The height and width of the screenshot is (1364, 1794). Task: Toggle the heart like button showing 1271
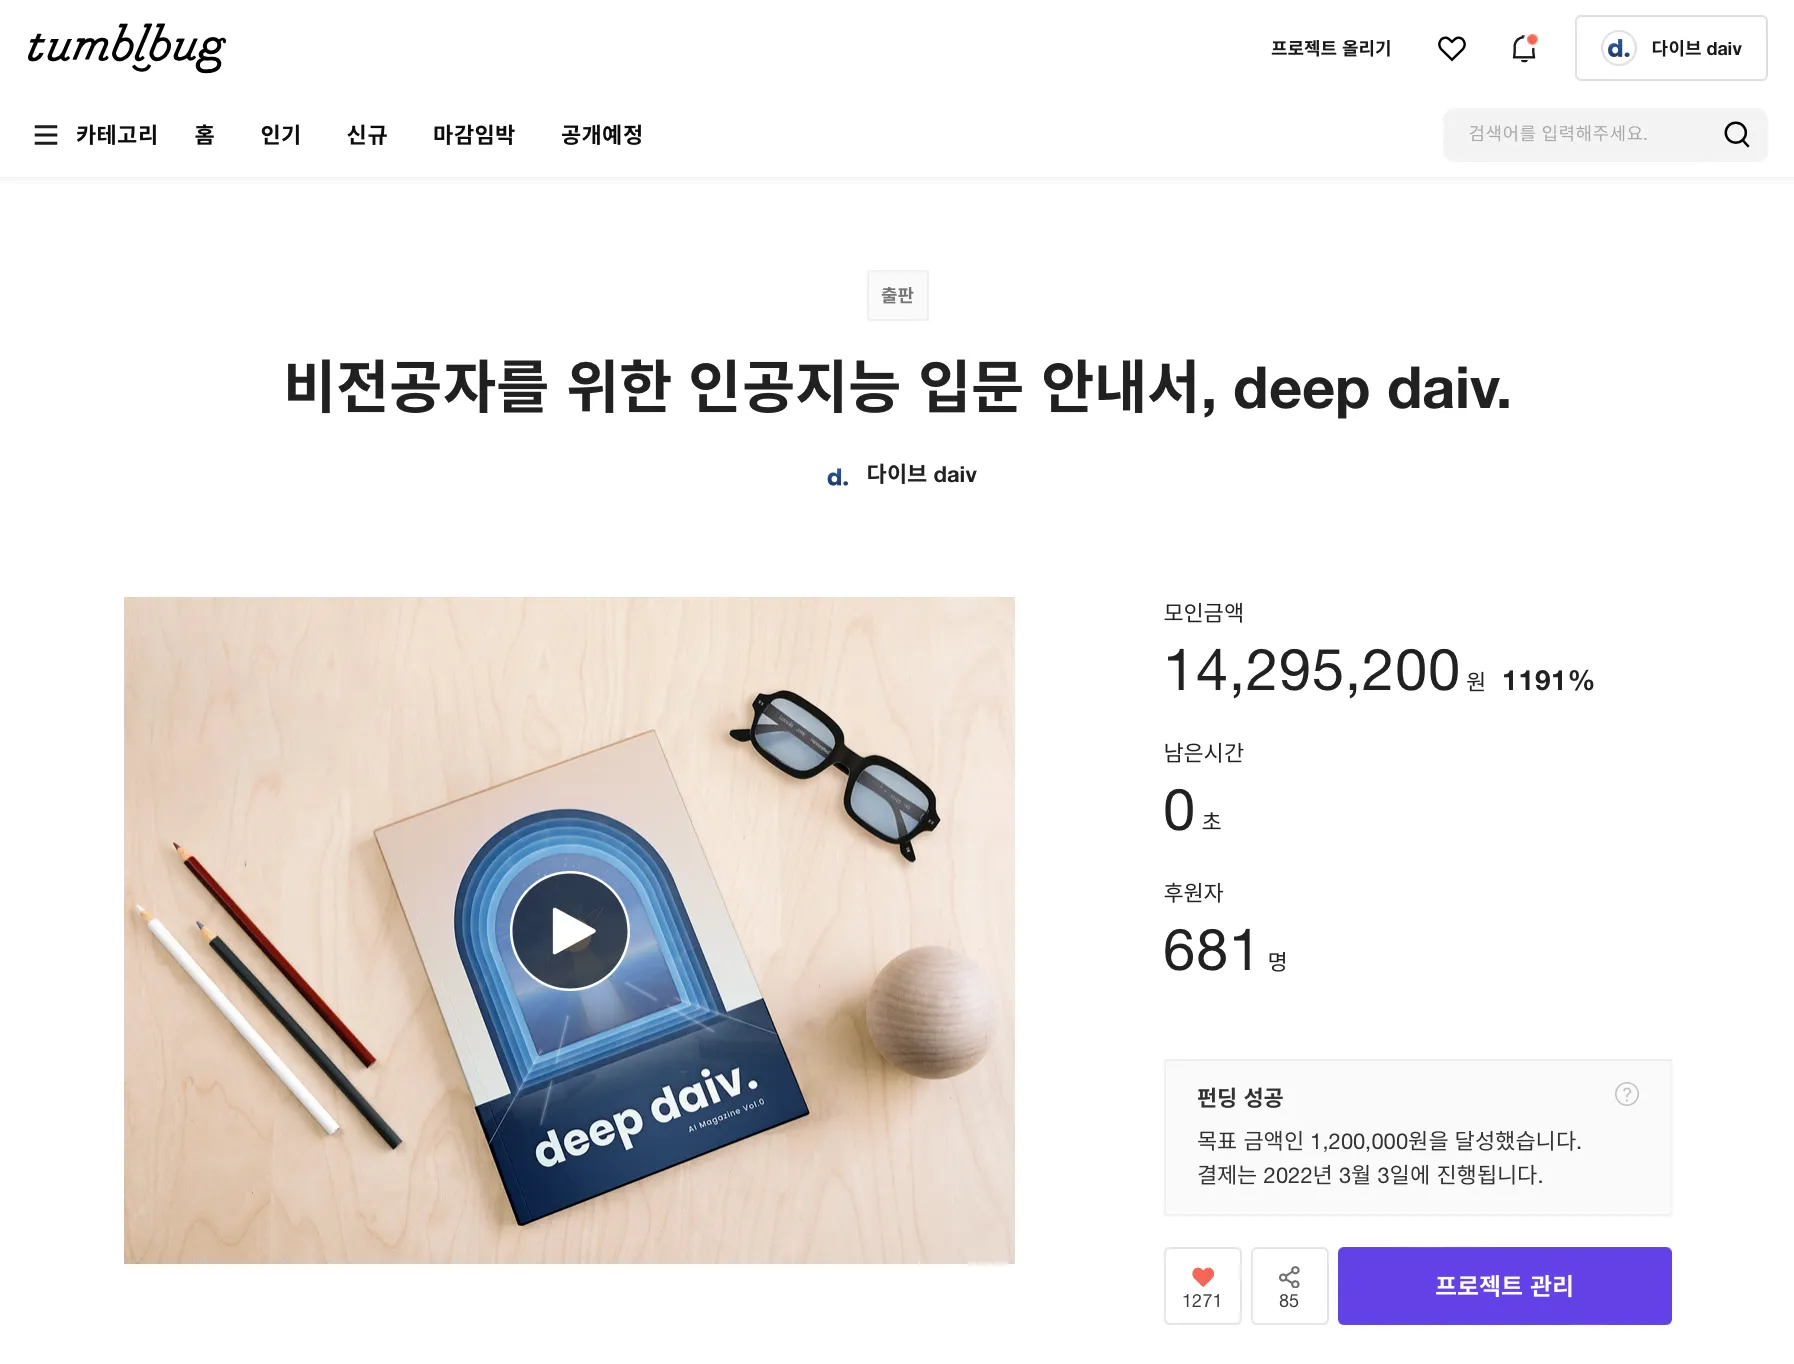click(1202, 1286)
